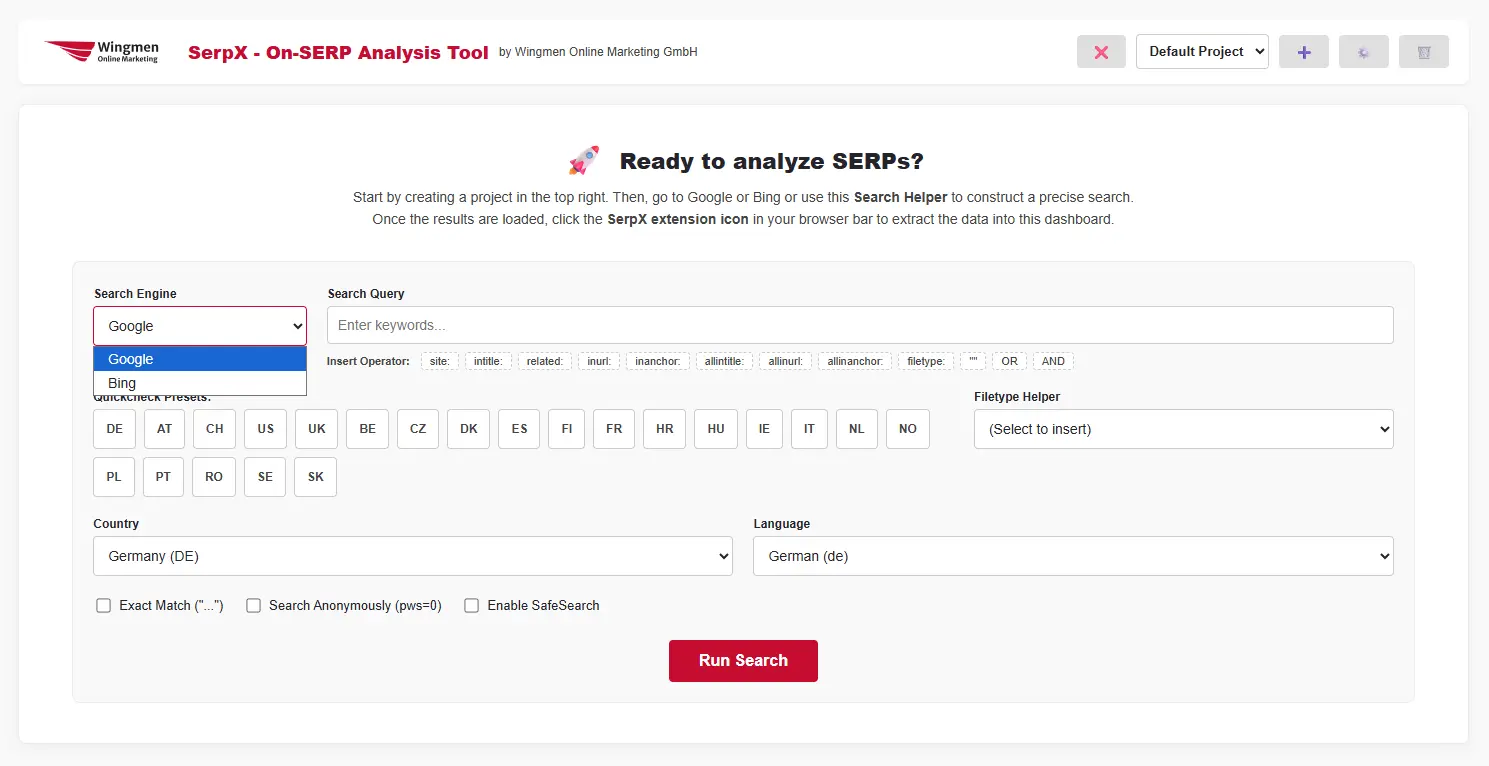
Task: Tick the Search Anonymously (pws=0) checkbox
Action: point(254,605)
